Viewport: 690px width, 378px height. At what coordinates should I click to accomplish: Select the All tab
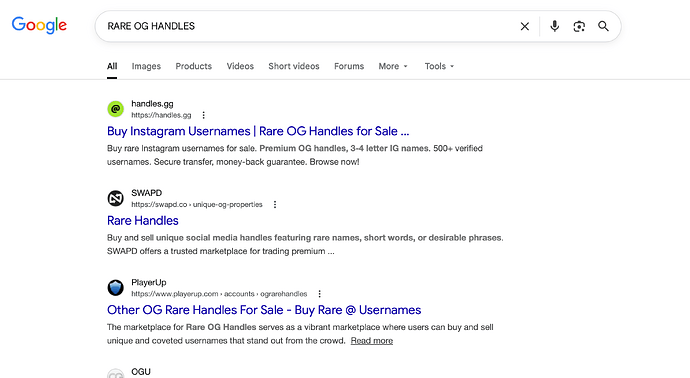click(x=112, y=66)
